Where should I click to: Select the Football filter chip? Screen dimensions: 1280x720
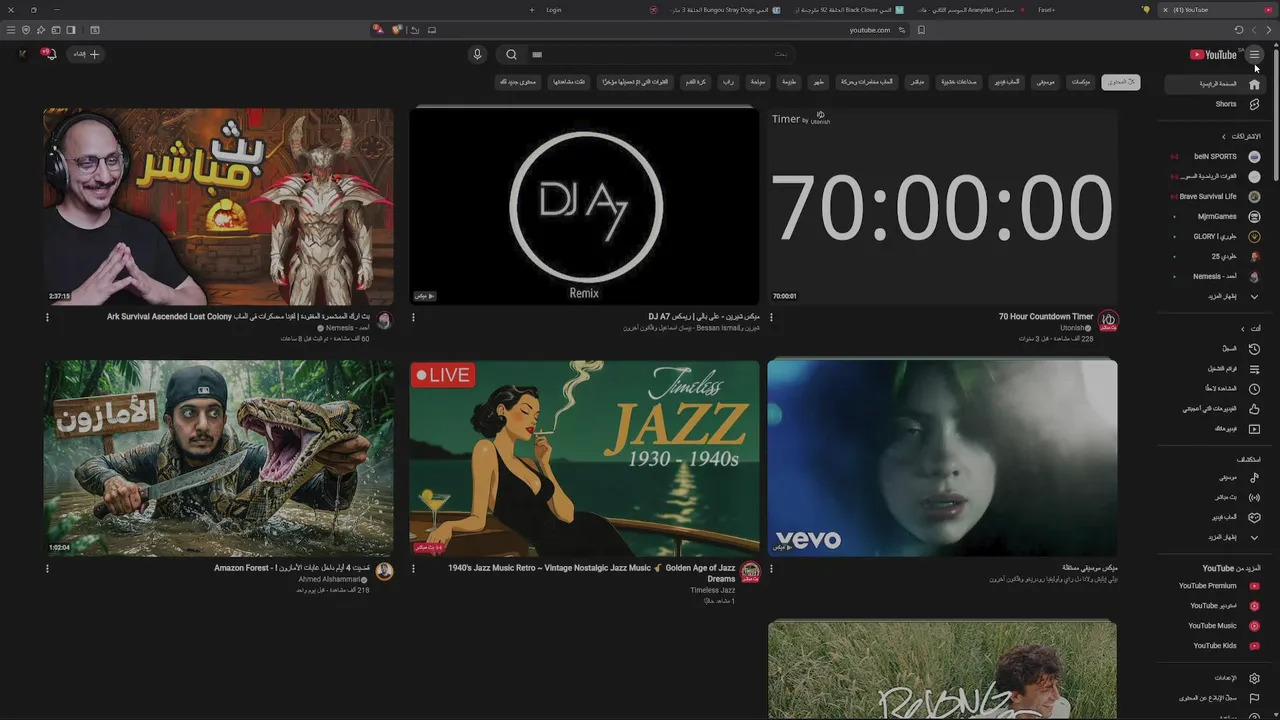pos(695,82)
